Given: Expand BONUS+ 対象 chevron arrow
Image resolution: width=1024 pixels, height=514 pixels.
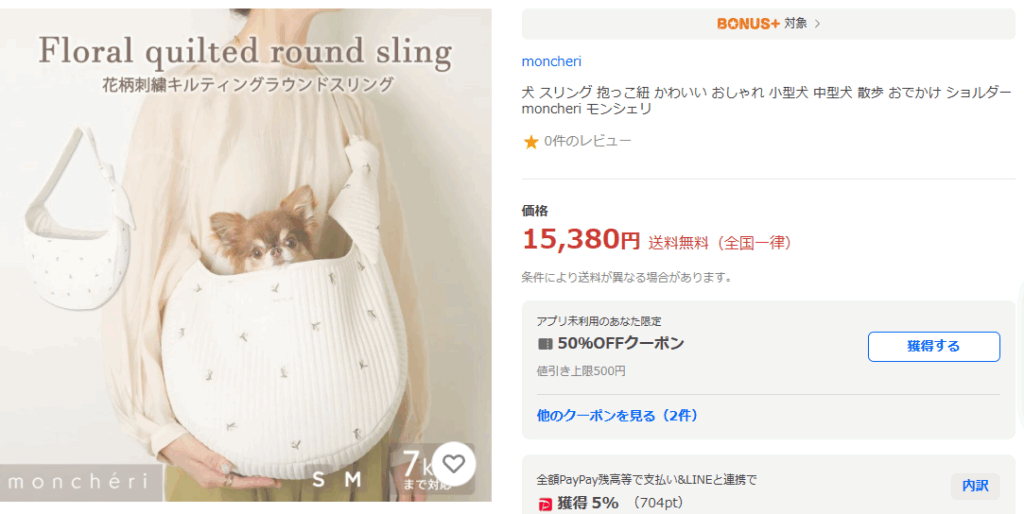Looking at the screenshot, I should coord(818,24).
